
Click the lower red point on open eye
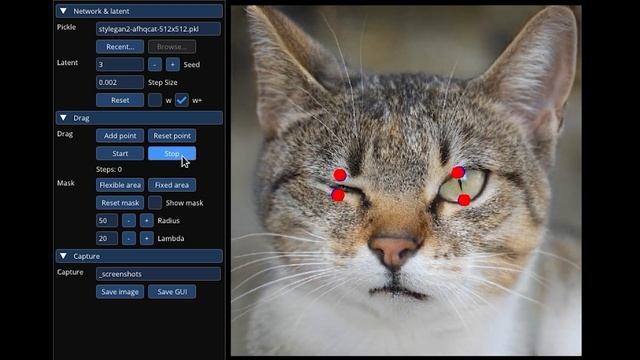464,200
